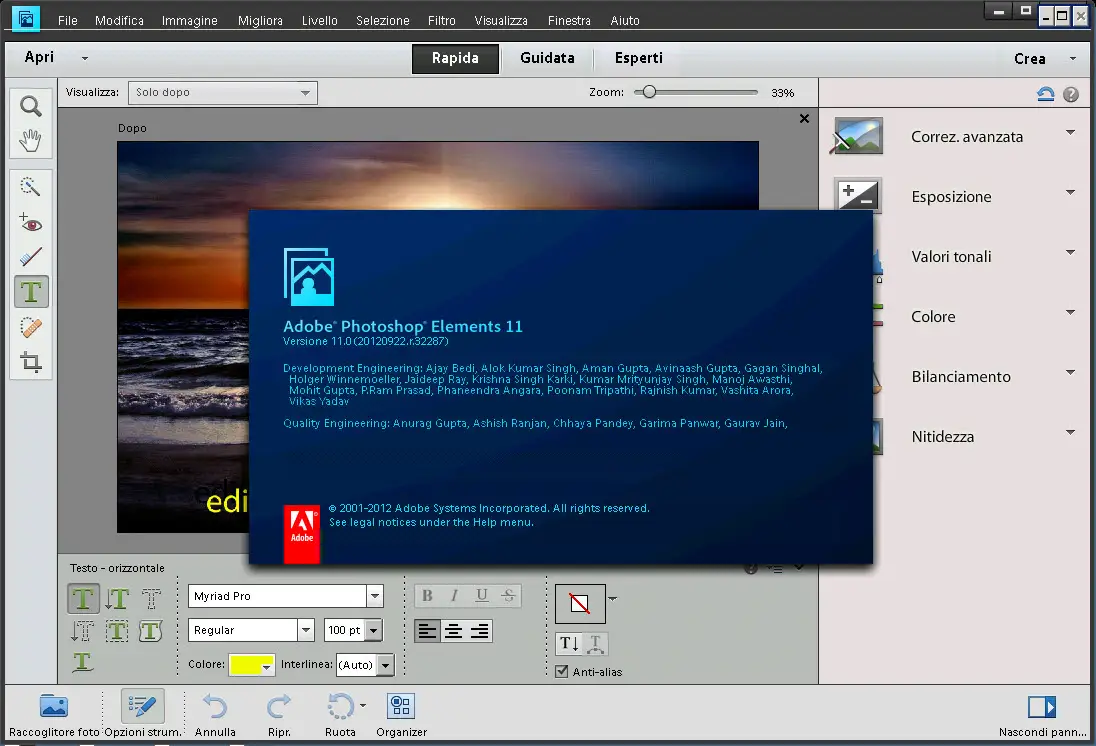1096x746 pixels.
Task: Expand the Correz. avanzata panel arrow
Action: [x=1070, y=132]
